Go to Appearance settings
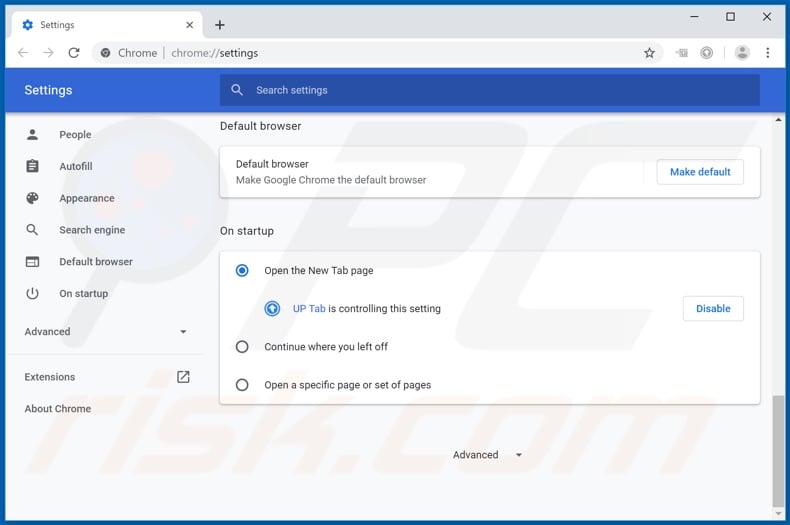The image size is (790, 525). (87, 198)
